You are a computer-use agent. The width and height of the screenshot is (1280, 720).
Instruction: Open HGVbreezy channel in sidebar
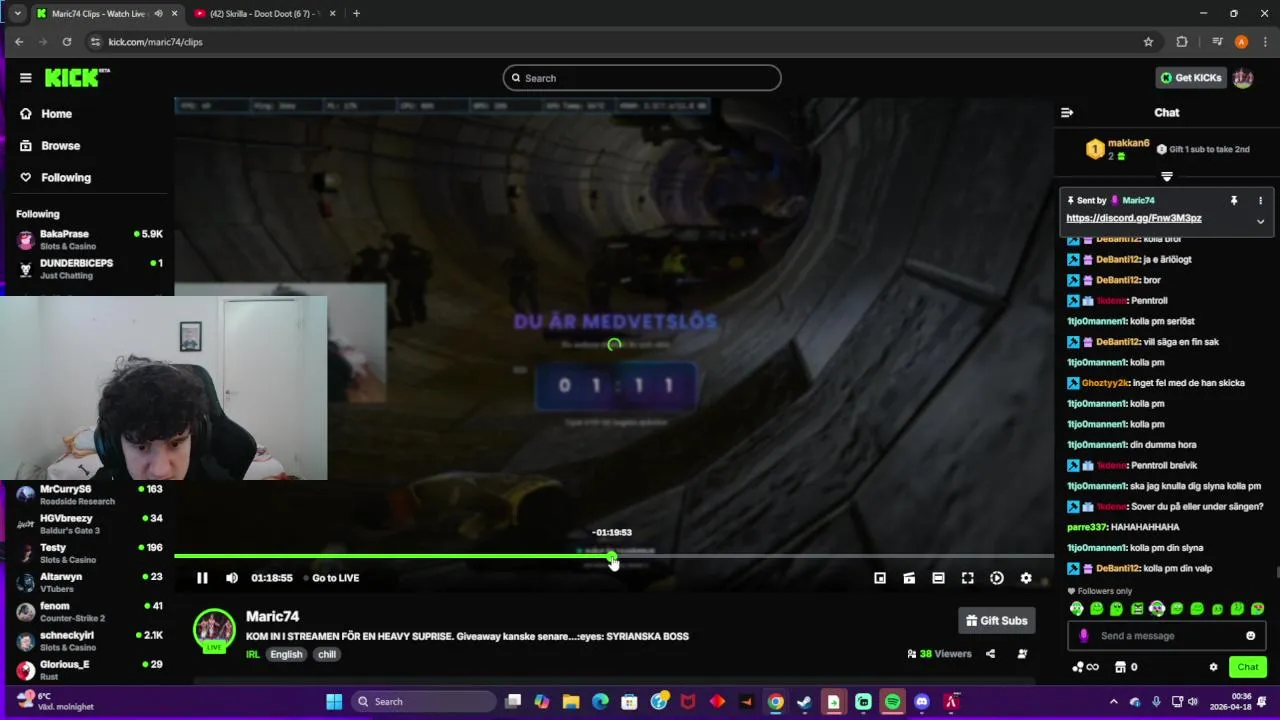89,524
